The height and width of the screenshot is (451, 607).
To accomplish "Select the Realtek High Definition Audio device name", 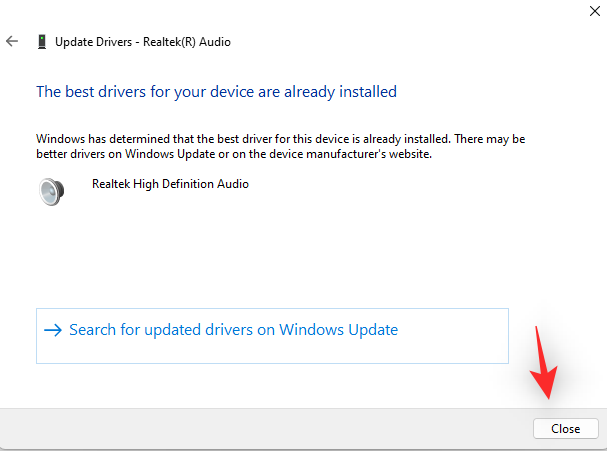I will (x=170, y=184).
